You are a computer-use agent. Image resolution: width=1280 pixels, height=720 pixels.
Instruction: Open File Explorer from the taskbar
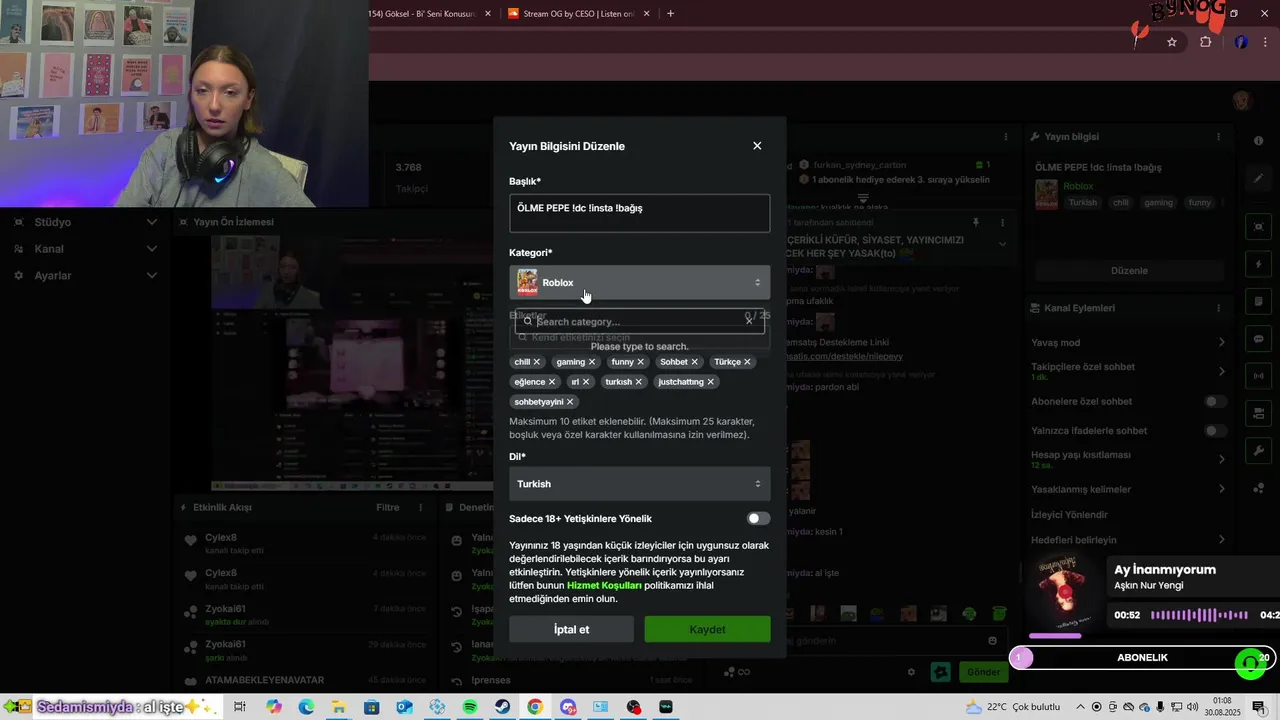point(339,707)
